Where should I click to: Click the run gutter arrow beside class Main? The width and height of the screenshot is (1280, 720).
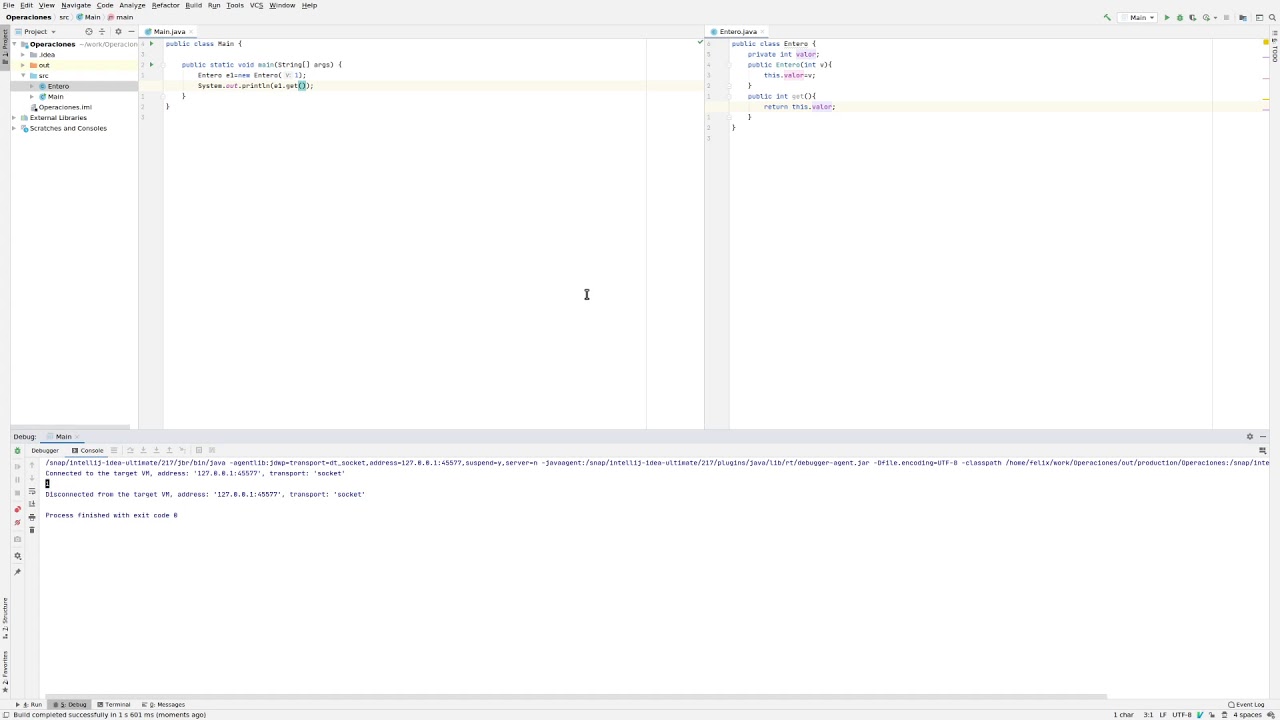pyautogui.click(x=151, y=44)
